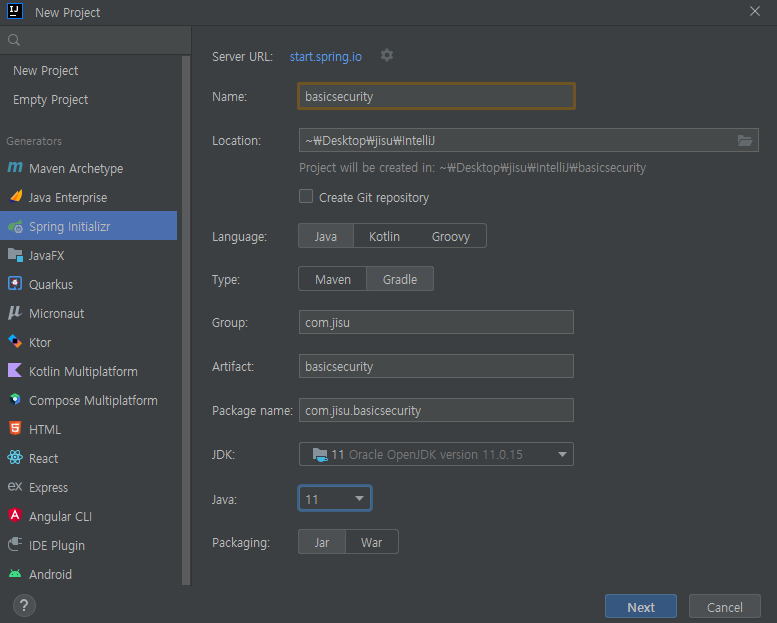Set packaging to War
This screenshot has height=623, width=777.
(x=372, y=542)
